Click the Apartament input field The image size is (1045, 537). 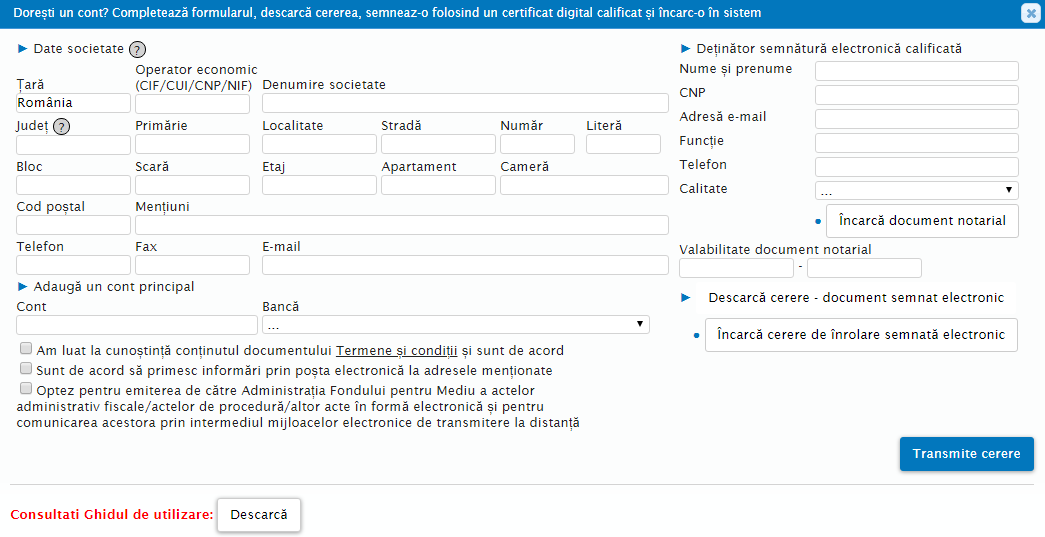439,185
